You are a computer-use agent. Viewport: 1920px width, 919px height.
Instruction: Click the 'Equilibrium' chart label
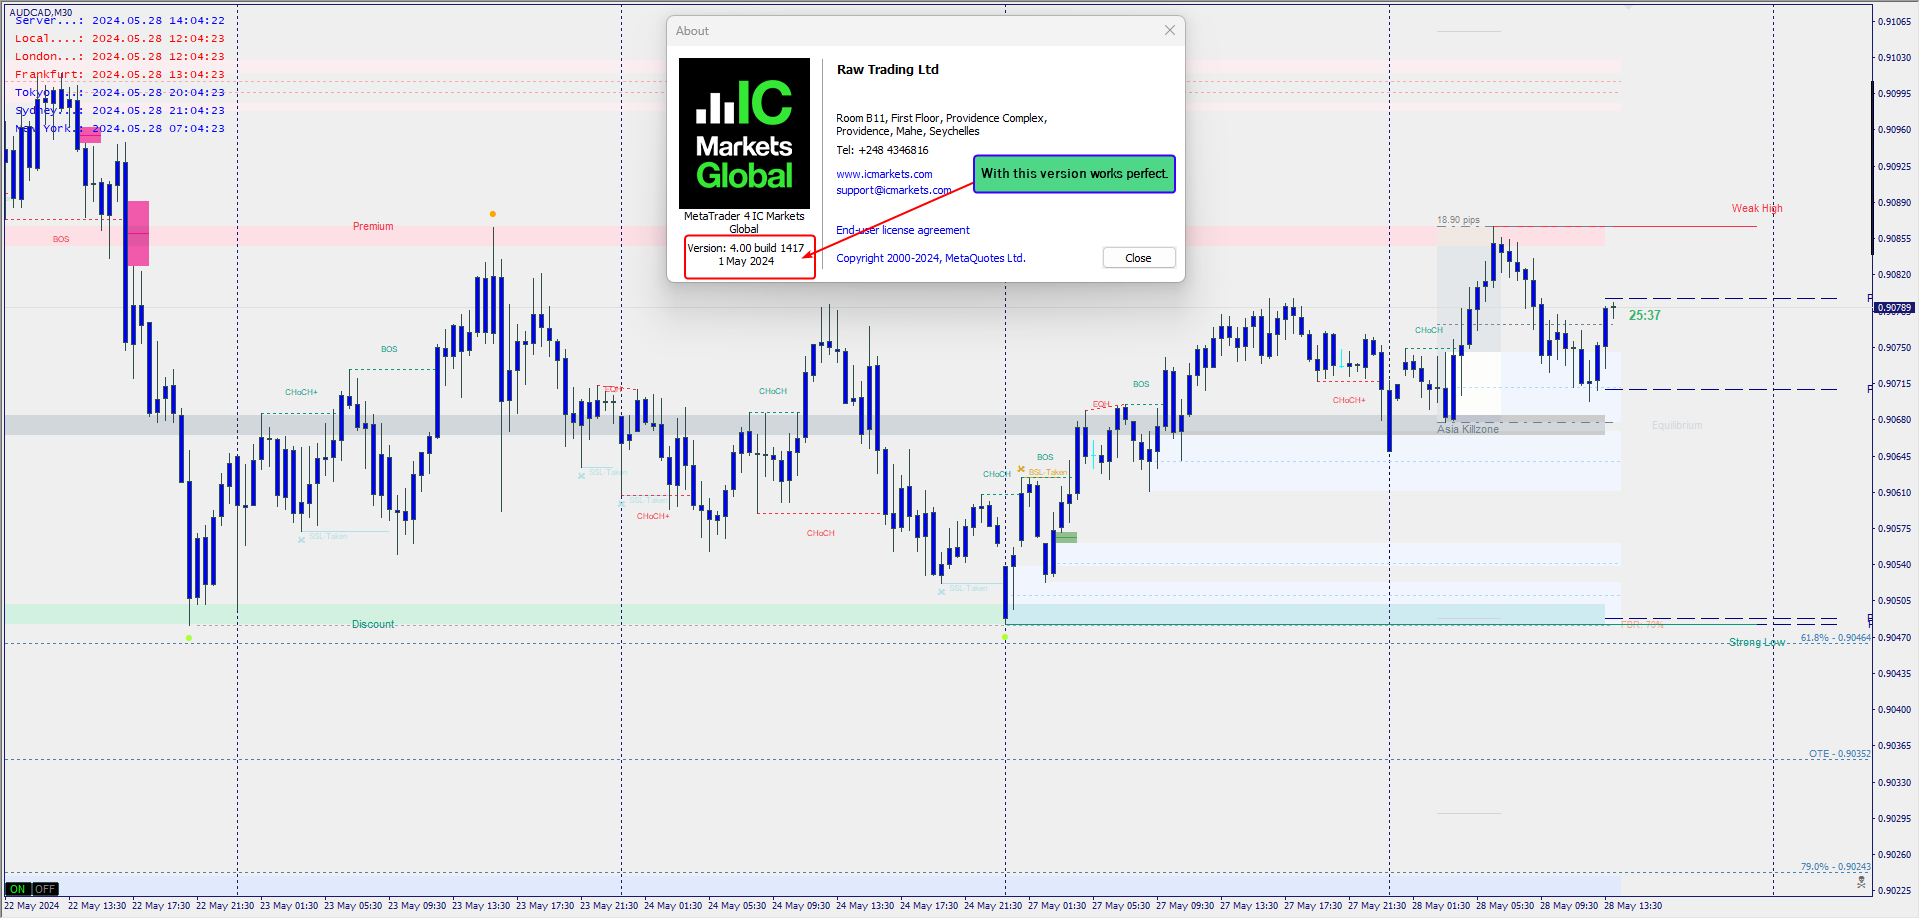point(1677,425)
